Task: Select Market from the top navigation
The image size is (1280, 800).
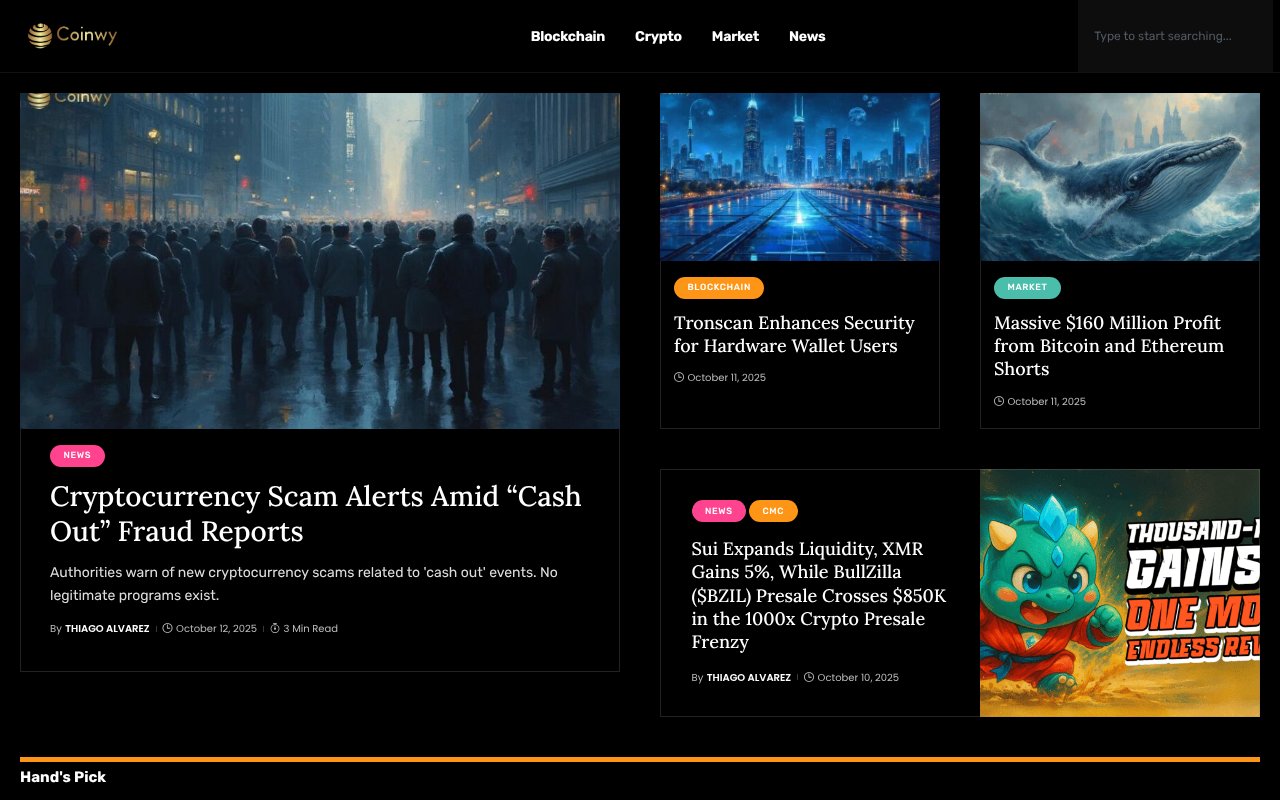Action: 735,36
